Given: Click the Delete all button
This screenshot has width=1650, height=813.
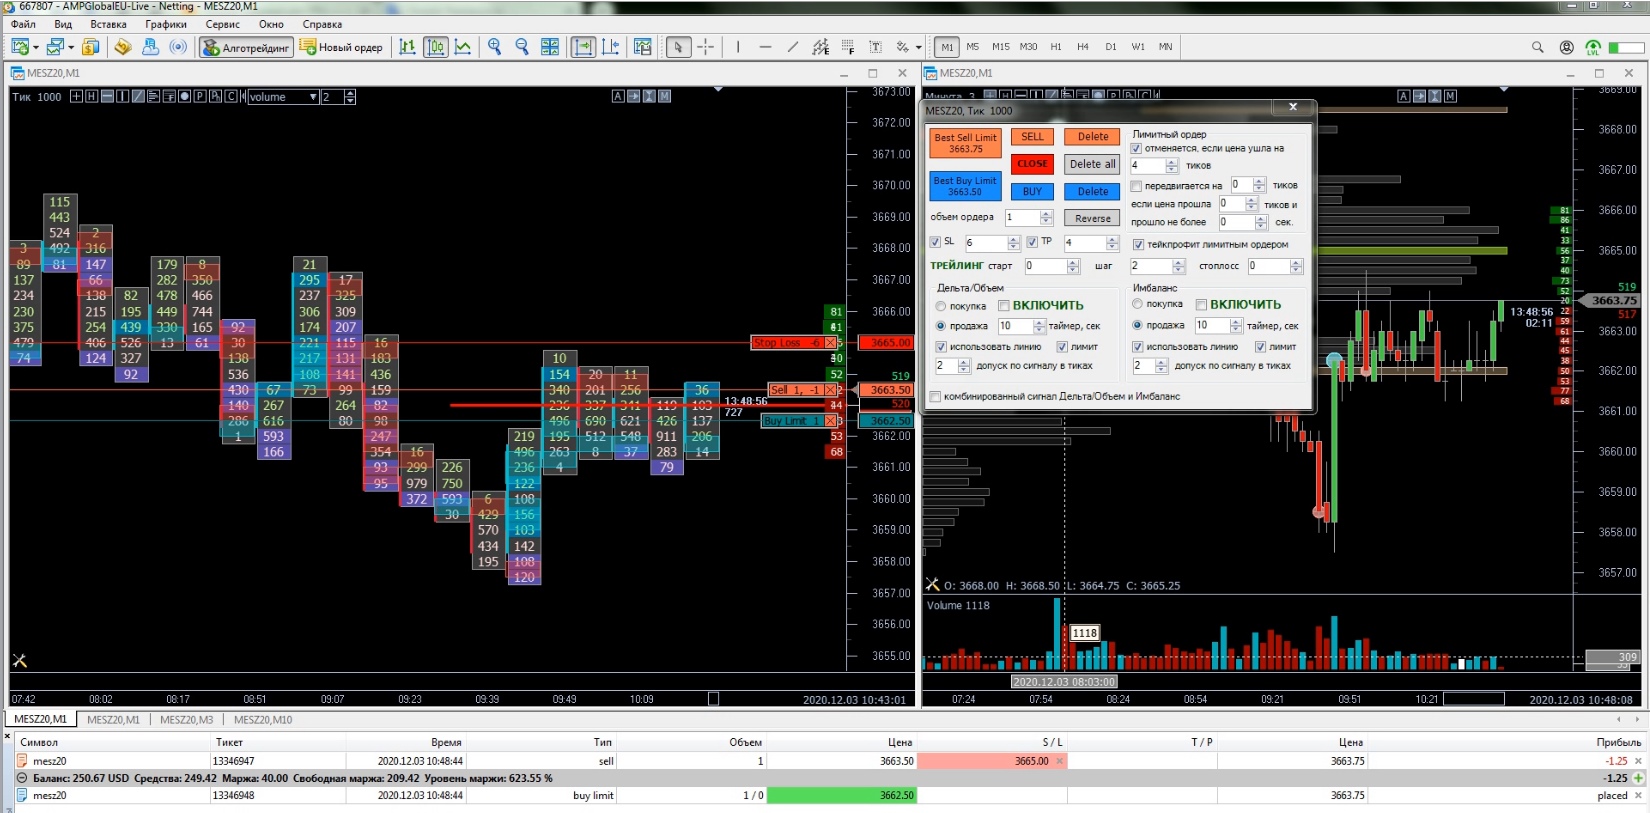Looking at the screenshot, I should pyautogui.click(x=1092, y=164).
